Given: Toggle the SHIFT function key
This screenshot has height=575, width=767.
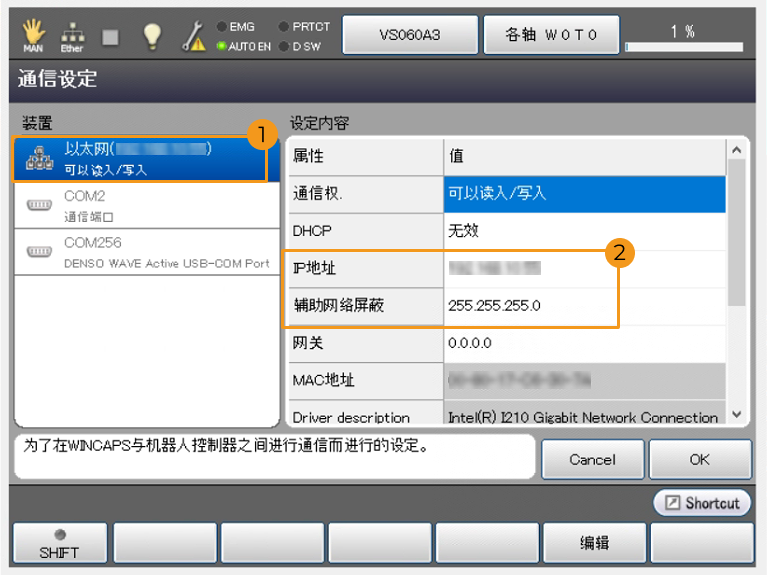Looking at the screenshot, I should pyautogui.click(x=60, y=543).
